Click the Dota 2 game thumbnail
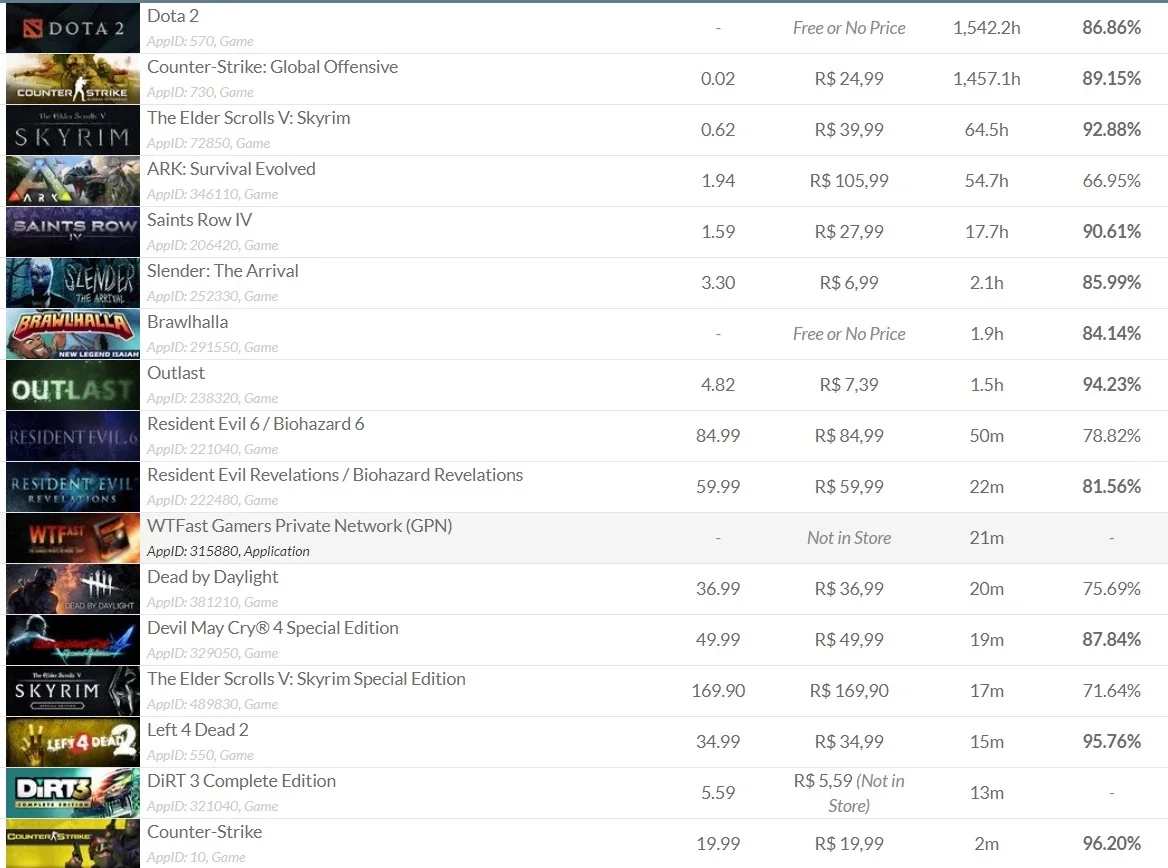1168x868 pixels. click(x=73, y=28)
